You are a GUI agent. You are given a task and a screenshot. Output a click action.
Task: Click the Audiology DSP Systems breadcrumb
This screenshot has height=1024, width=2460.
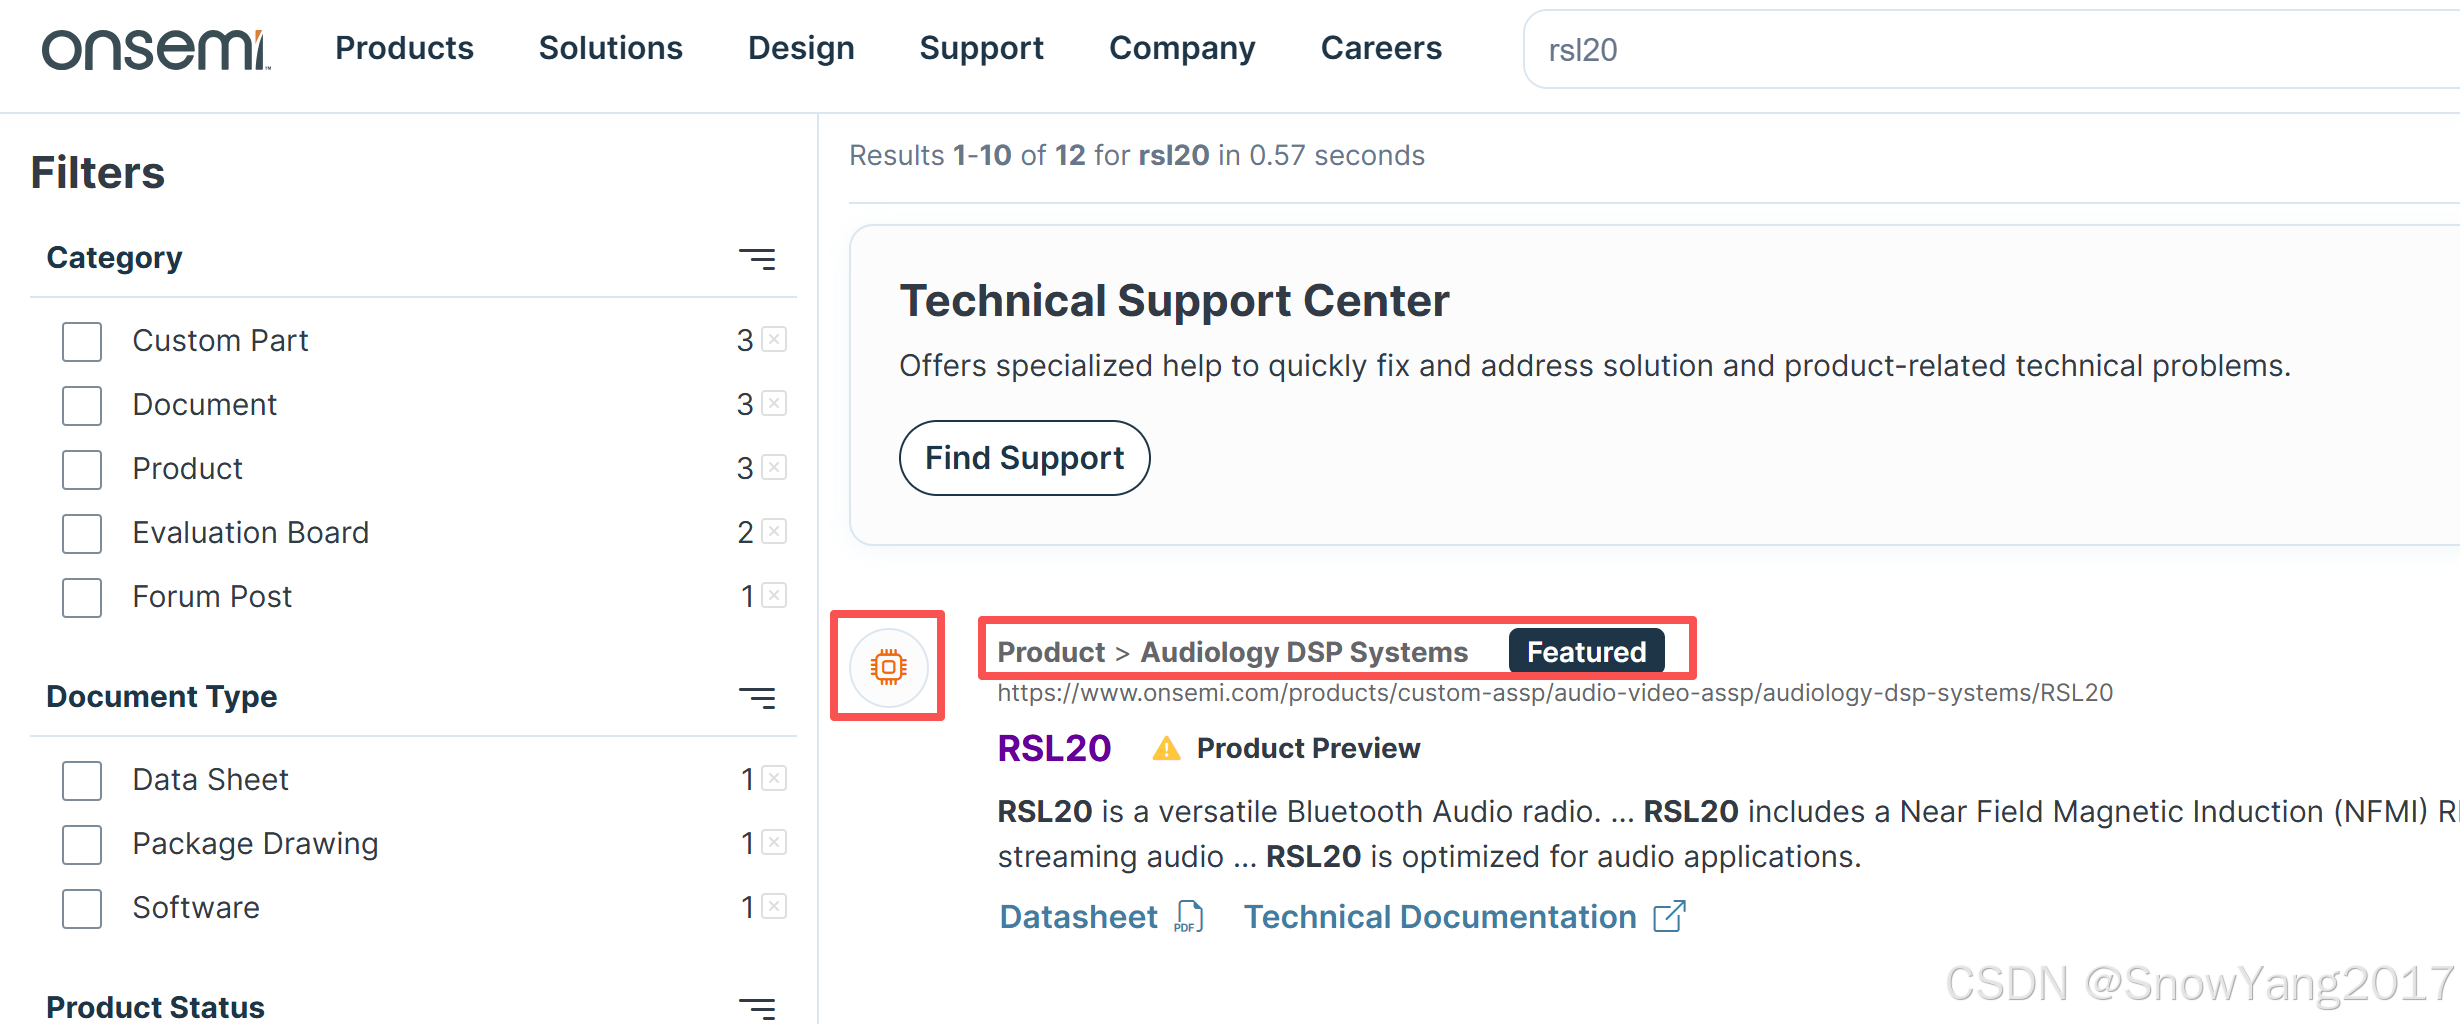(x=1304, y=652)
